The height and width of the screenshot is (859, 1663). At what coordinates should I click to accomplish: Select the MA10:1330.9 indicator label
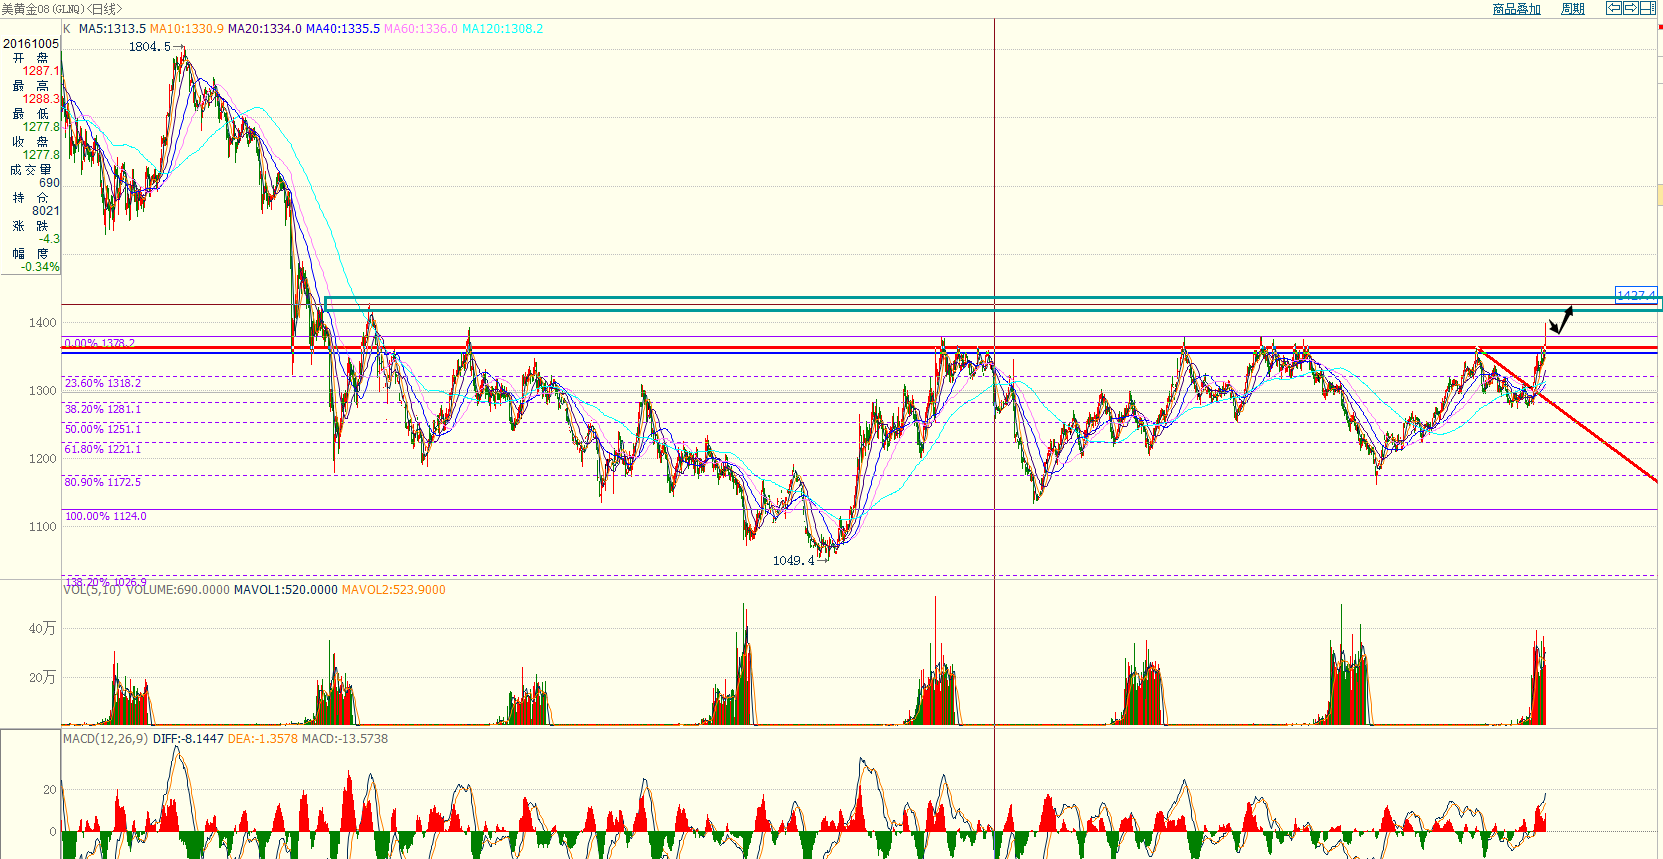187,29
